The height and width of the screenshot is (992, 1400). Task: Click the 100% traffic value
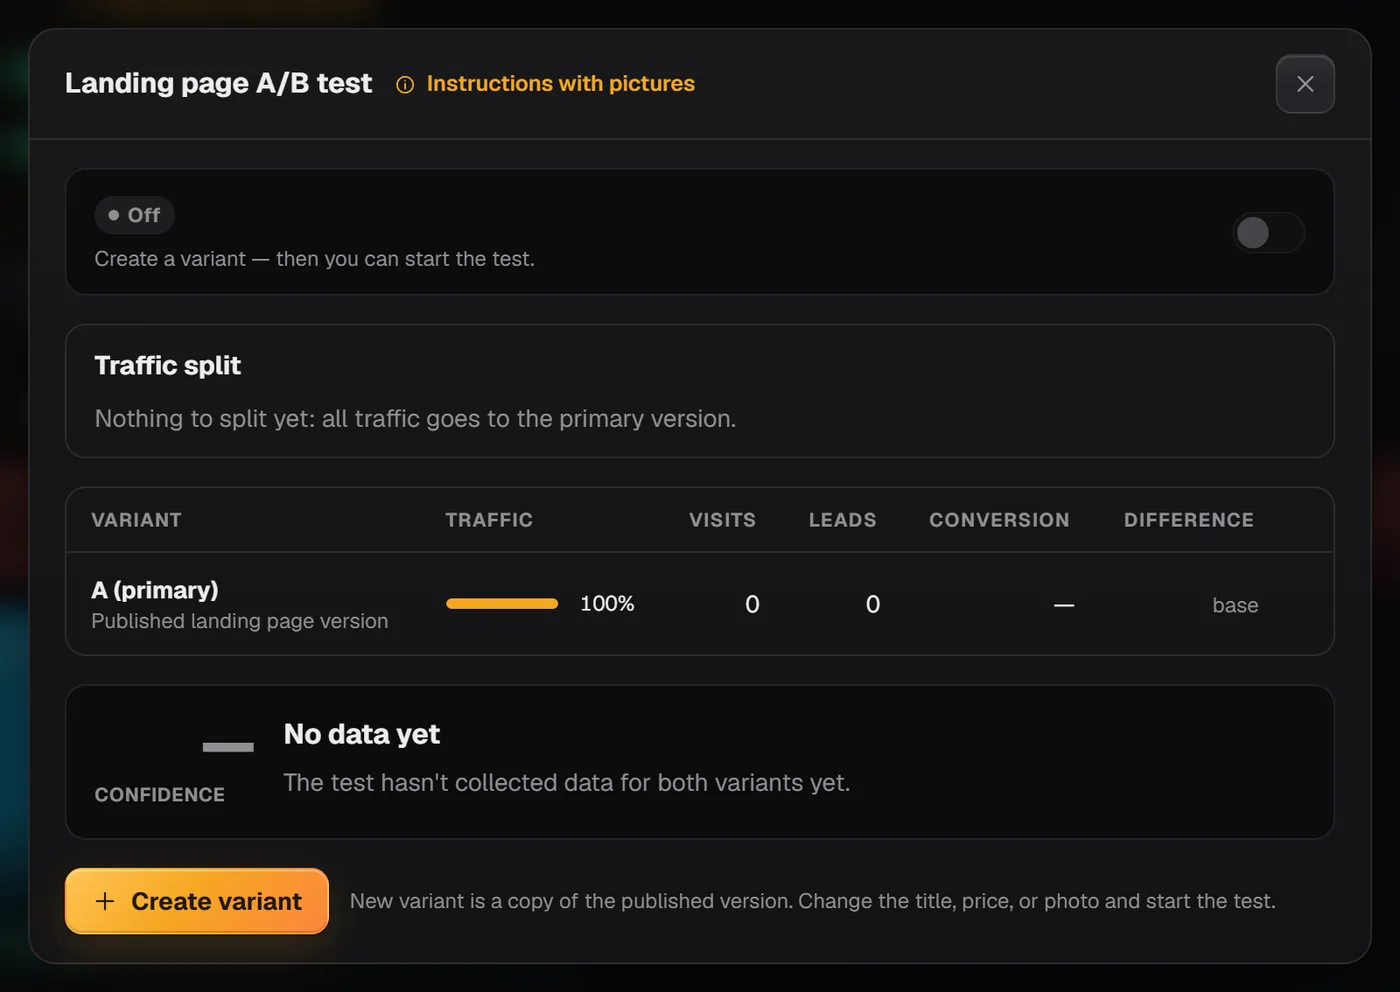(x=607, y=604)
